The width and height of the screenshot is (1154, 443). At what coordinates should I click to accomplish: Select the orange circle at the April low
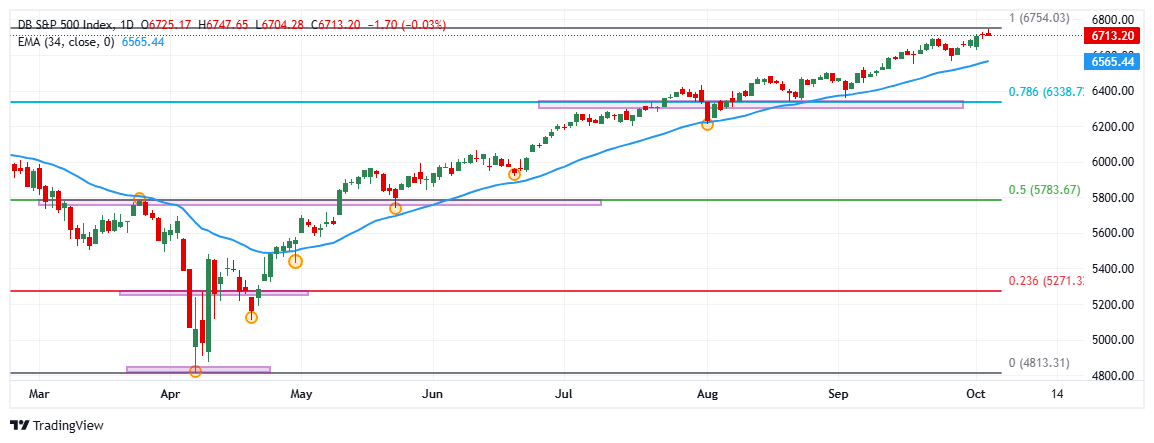pos(196,371)
